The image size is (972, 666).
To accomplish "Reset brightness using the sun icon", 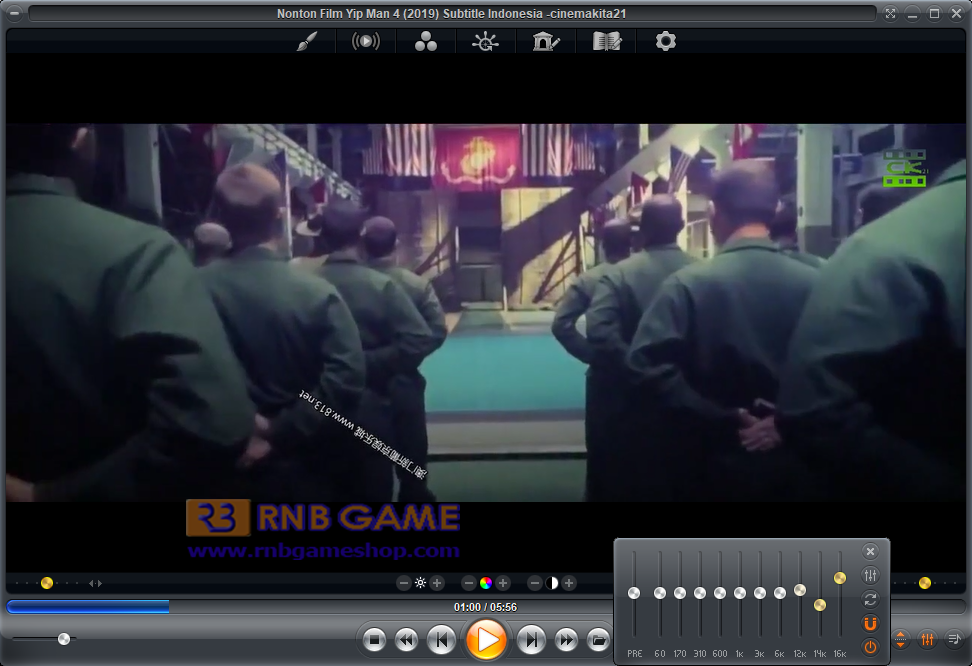I will 420,583.
